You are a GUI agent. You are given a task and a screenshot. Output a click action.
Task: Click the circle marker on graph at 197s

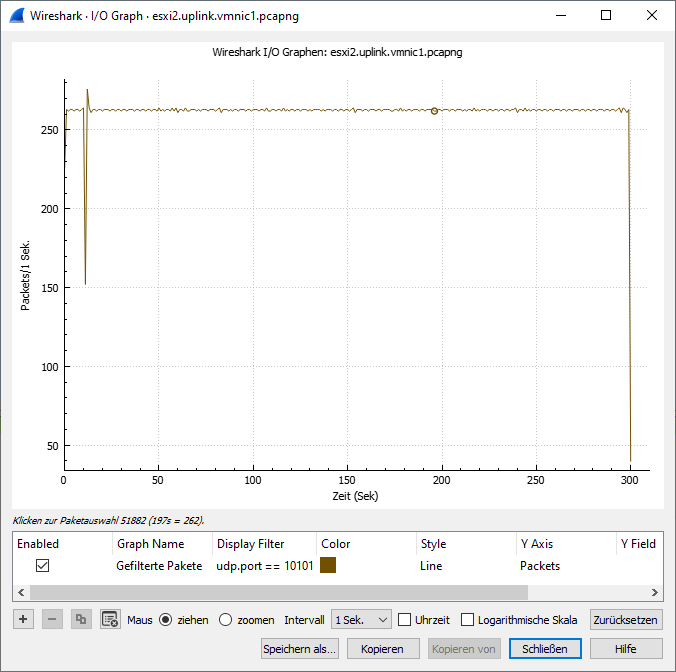tap(434, 111)
